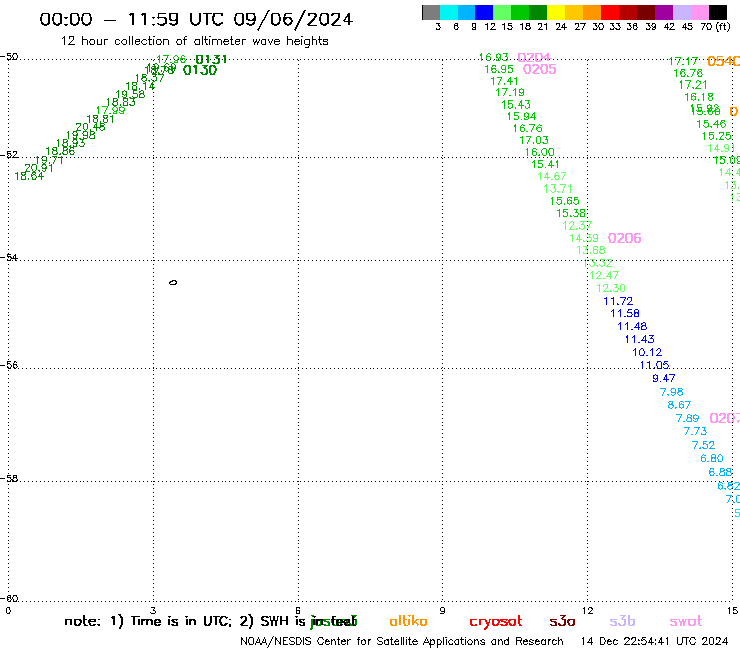The image size is (740, 650).
Task: Click the small contour mark near longitude 3
Action: (x=173, y=282)
